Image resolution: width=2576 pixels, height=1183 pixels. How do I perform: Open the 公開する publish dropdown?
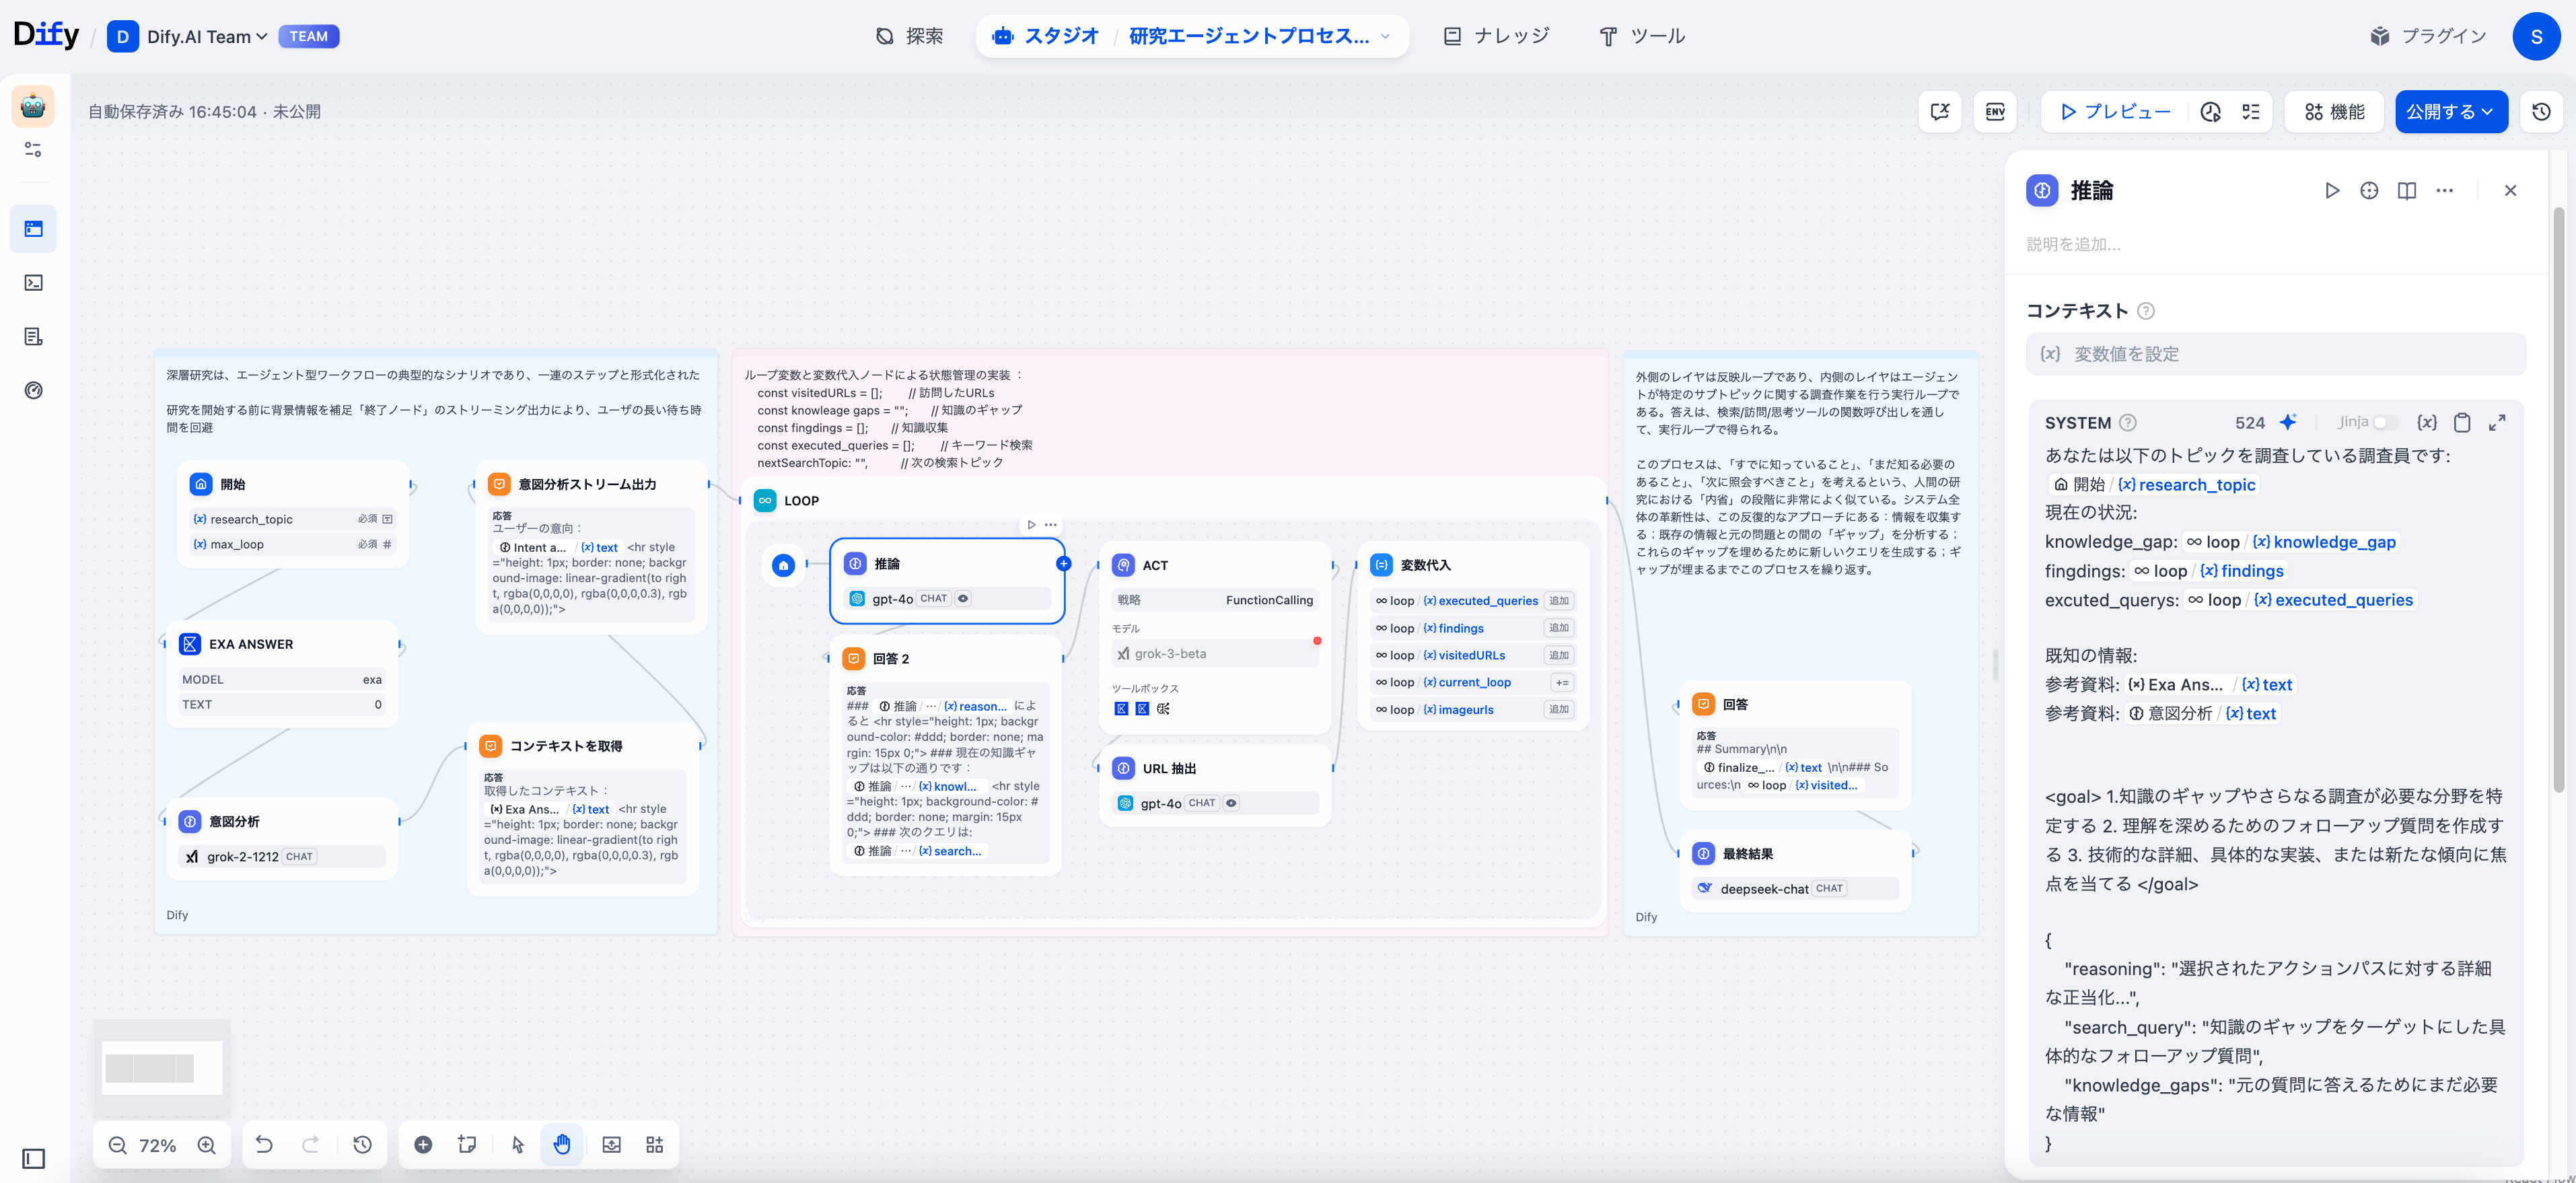[2450, 112]
